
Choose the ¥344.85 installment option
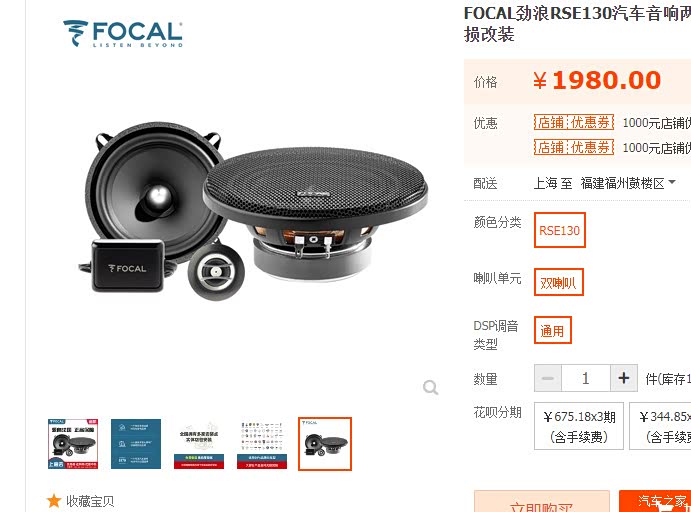click(660, 426)
